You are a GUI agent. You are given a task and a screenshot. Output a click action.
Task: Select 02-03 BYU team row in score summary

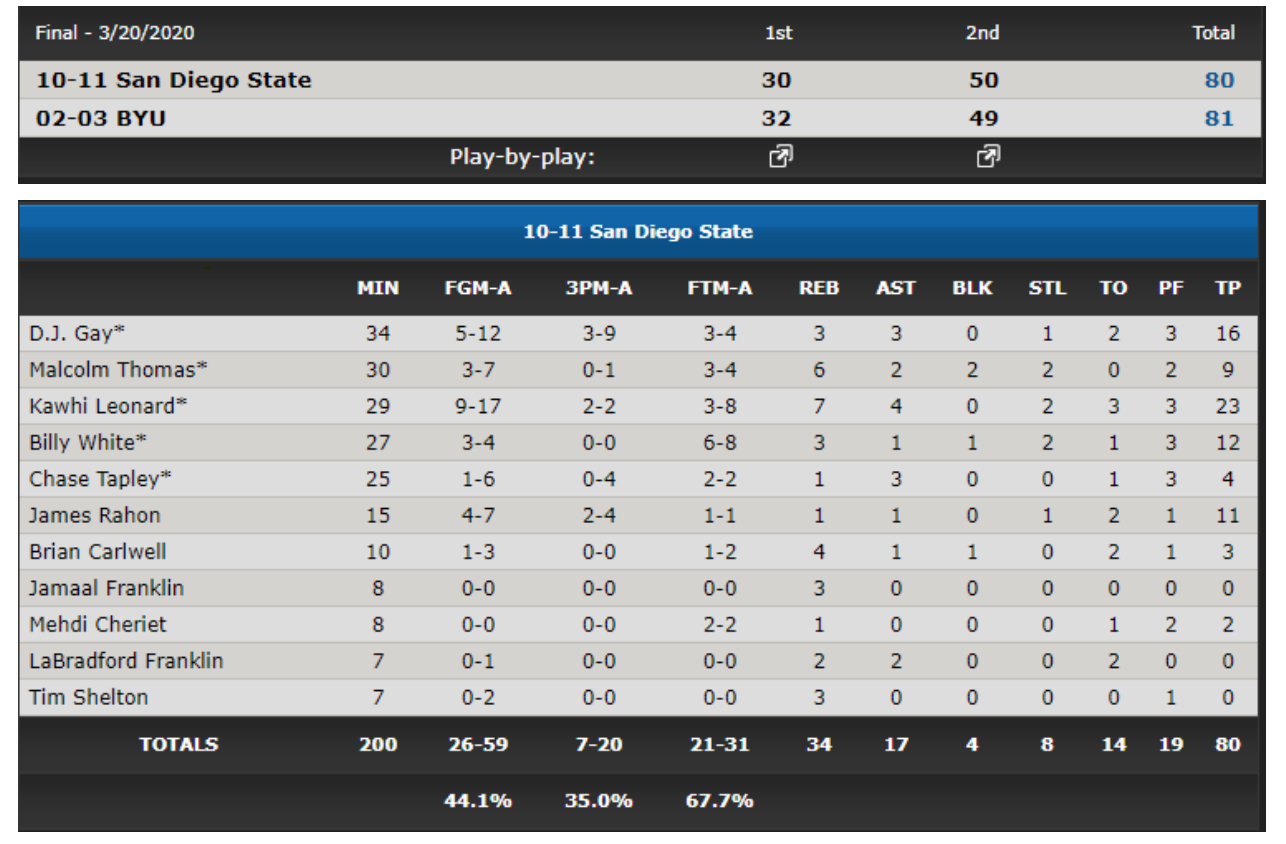coord(638,119)
